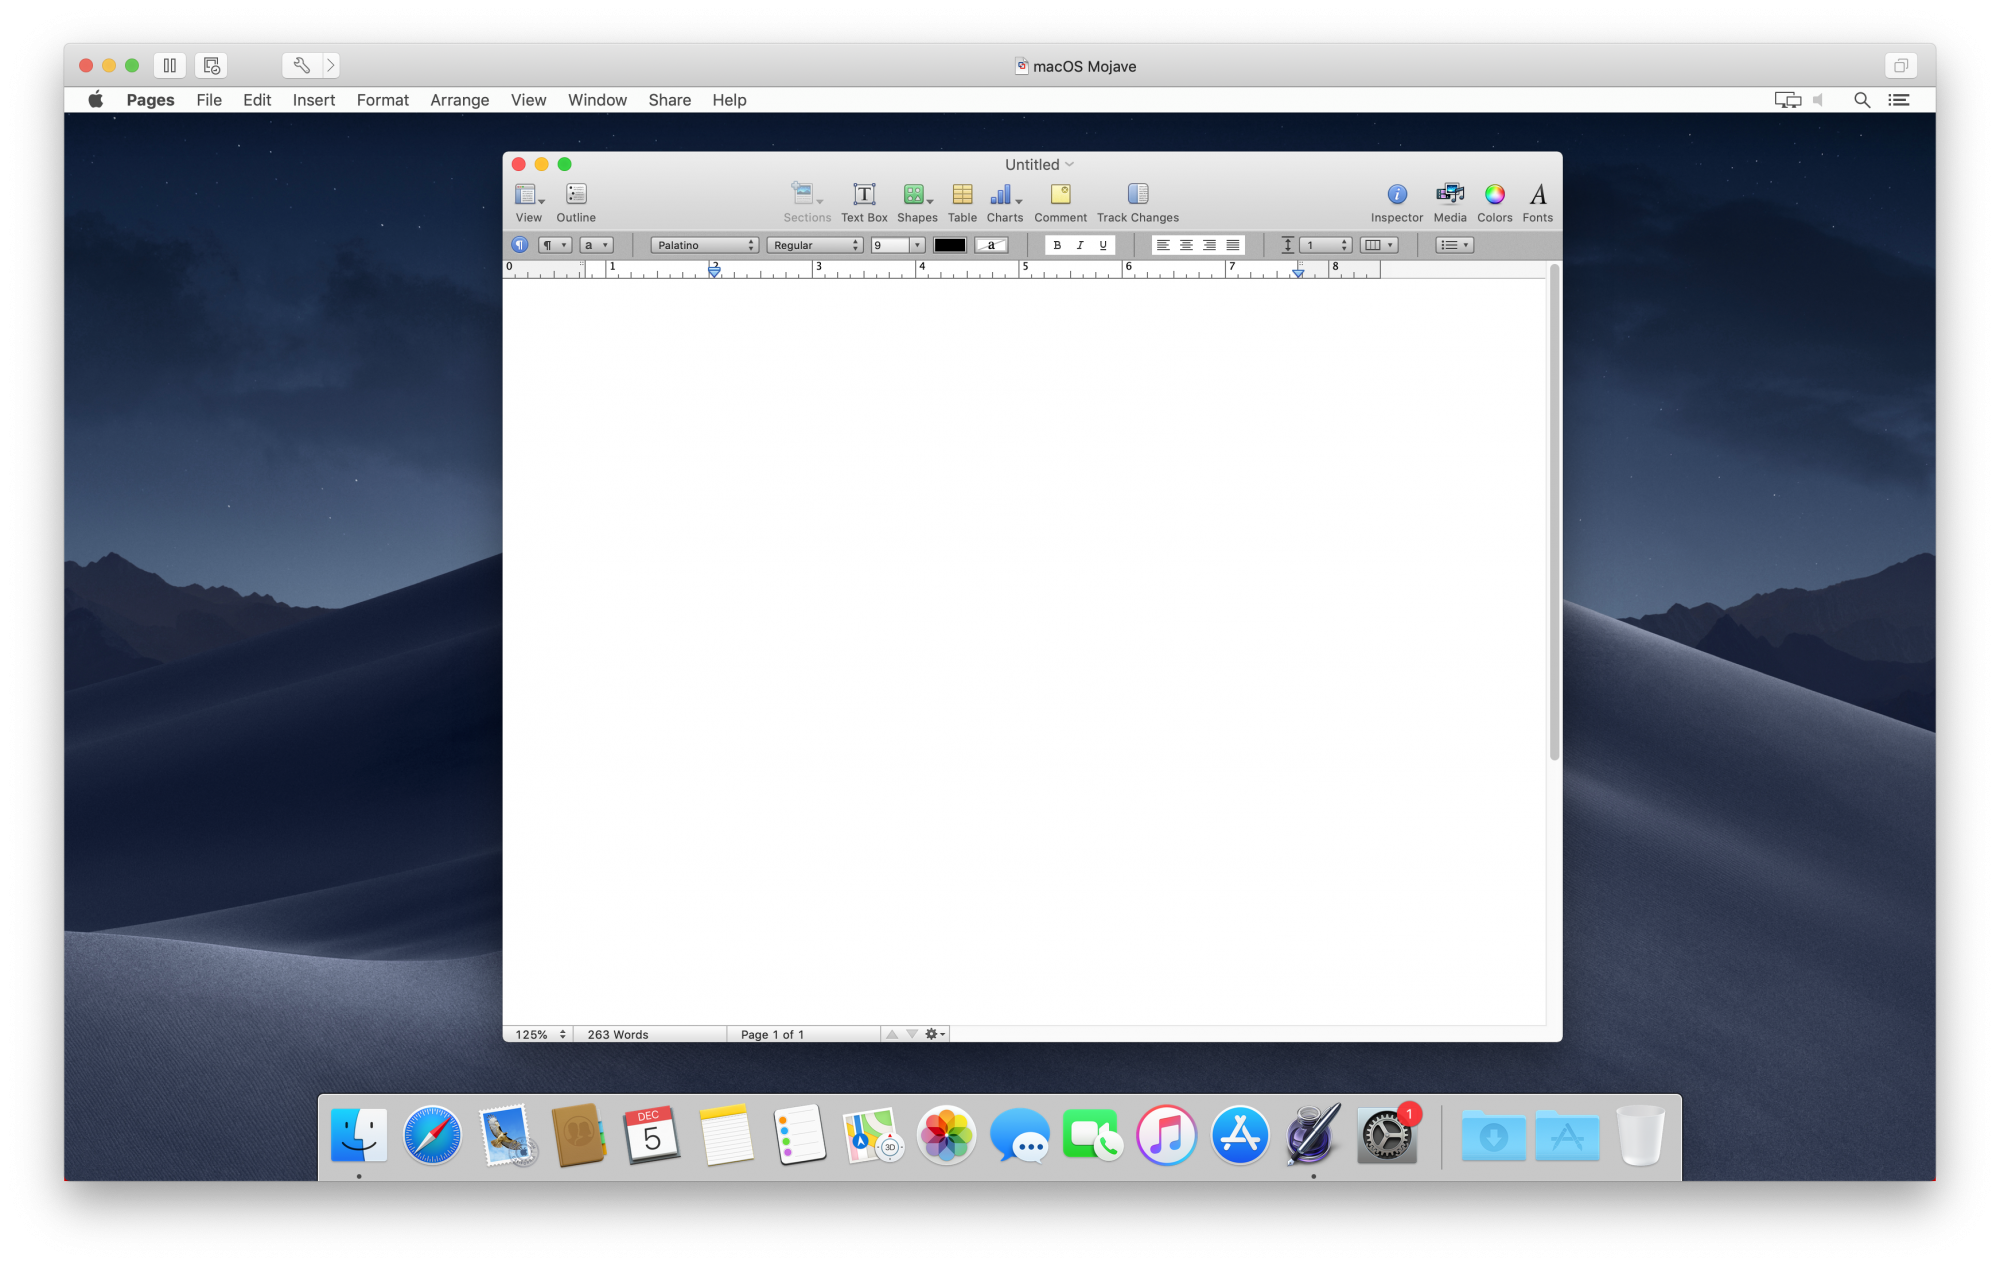
Task: Justify text
Action: click(x=1233, y=245)
